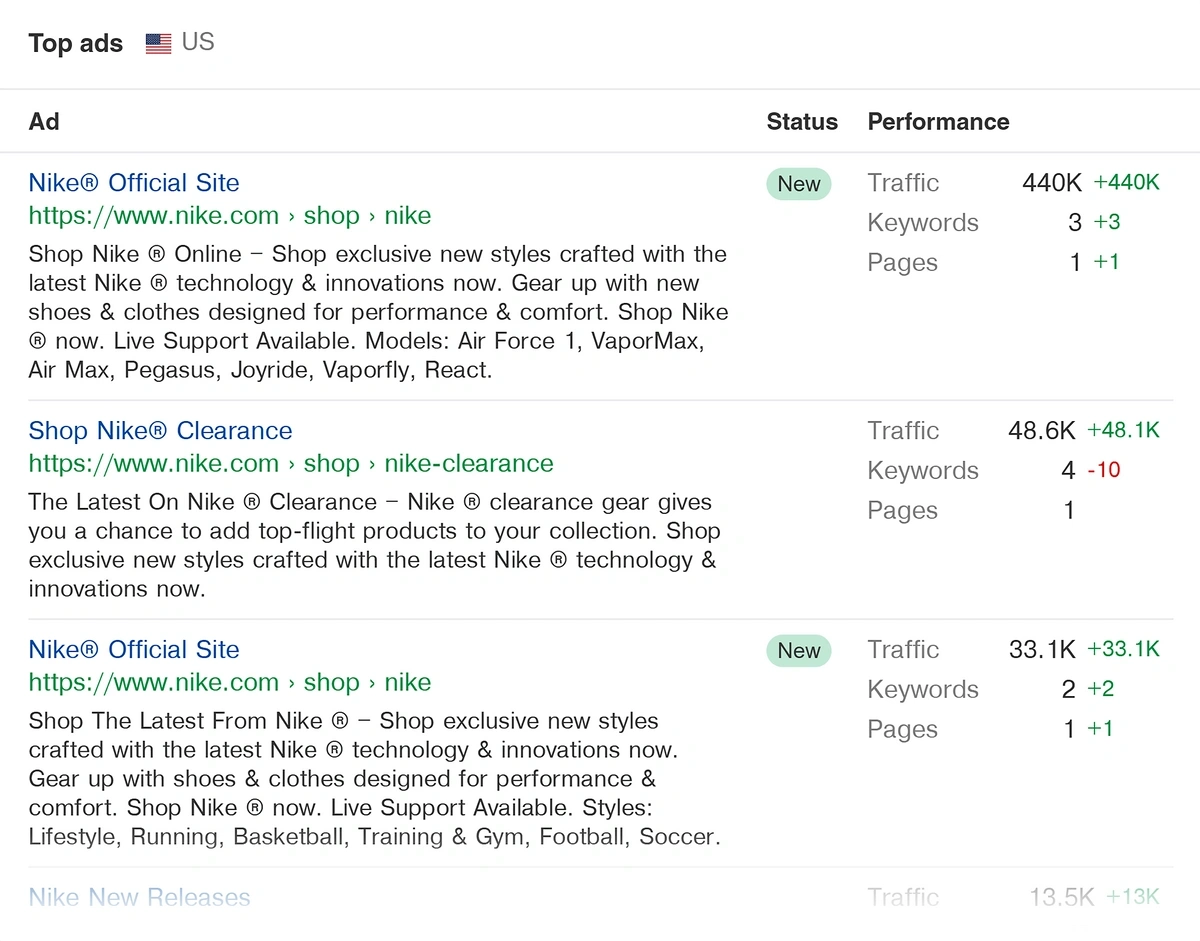This screenshot has width=1200, height=941.
Task: Select the +48.1K traffic change
Action: 1123,431
